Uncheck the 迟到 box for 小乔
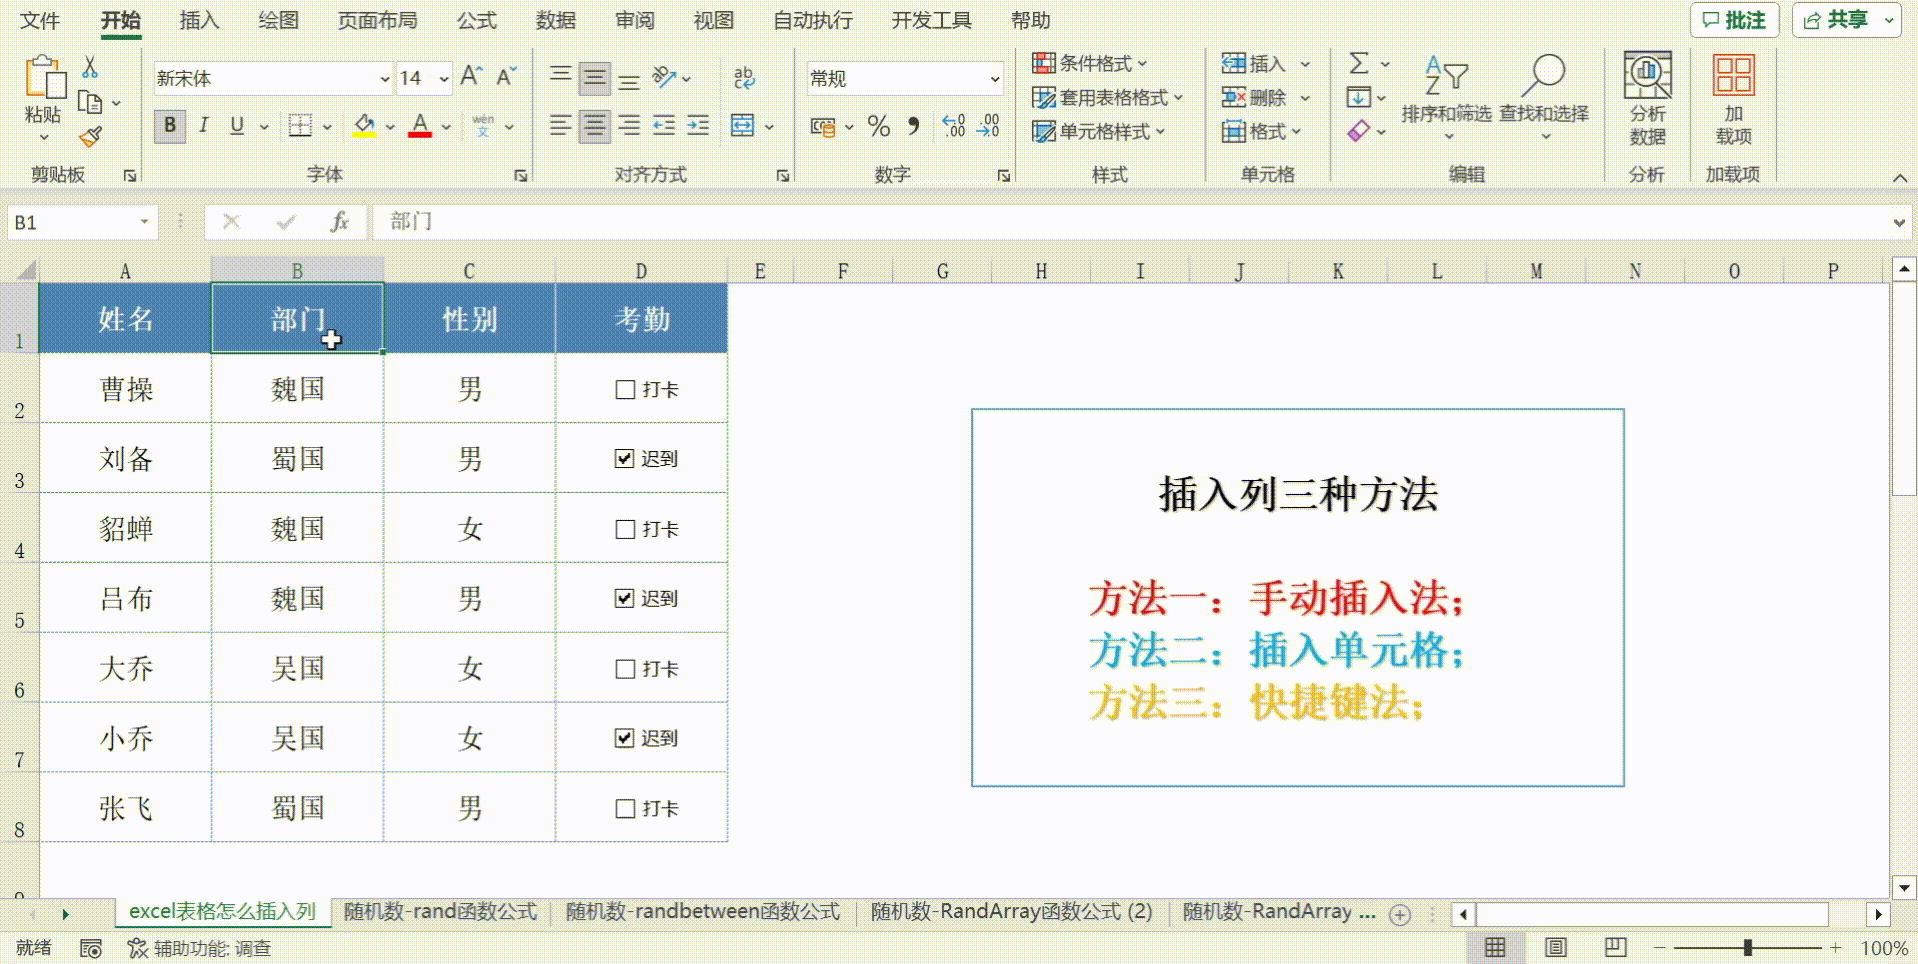Viewport: 1918px width, 964px height. coord(625,738)
